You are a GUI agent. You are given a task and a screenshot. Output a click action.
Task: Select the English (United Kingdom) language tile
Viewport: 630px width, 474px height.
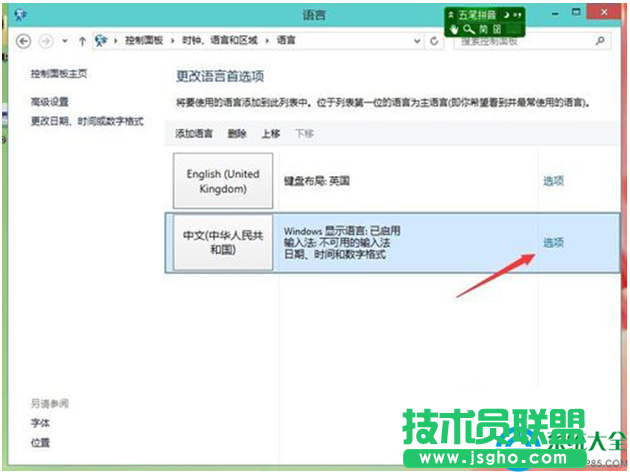[223, 181]
